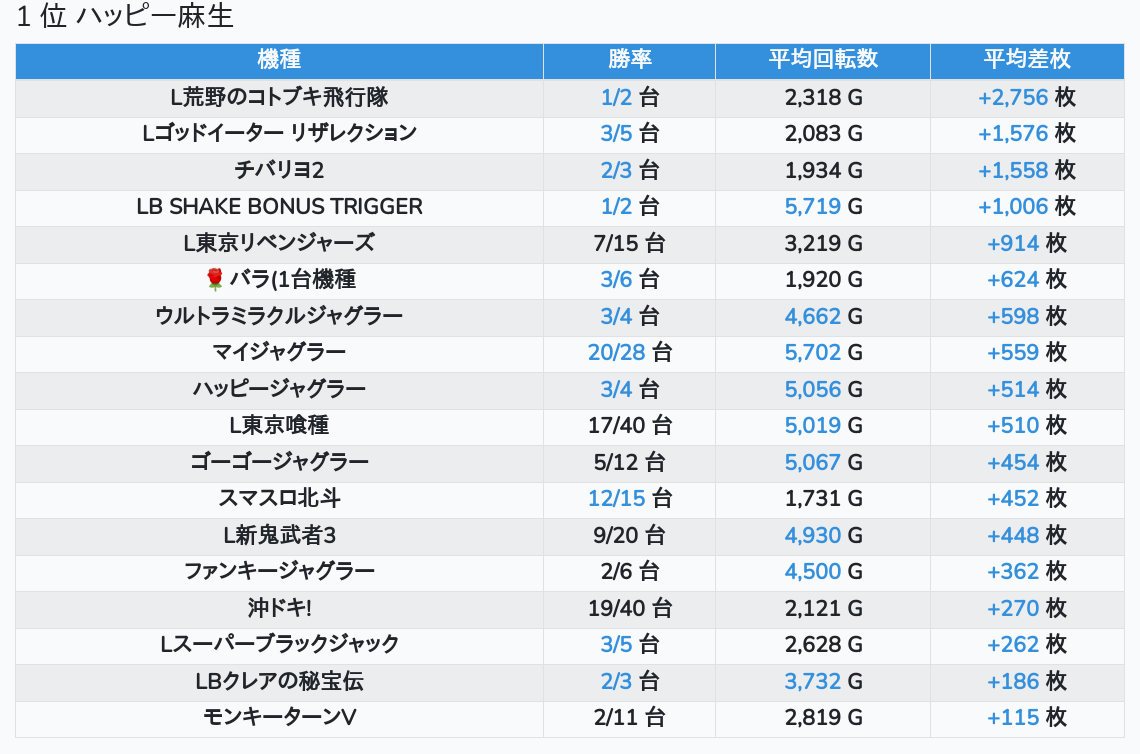Click the 平均差枚 column header
Viewport: 1140px width, 754px height.
click(1026, 59)
